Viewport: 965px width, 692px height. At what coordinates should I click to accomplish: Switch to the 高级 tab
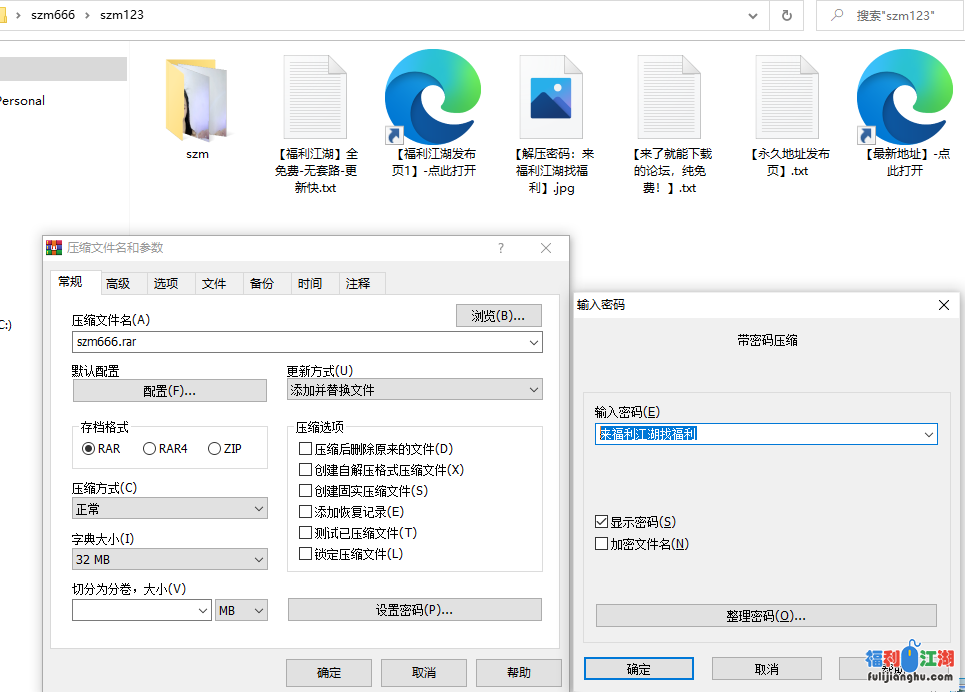click(x=120, y=283)
